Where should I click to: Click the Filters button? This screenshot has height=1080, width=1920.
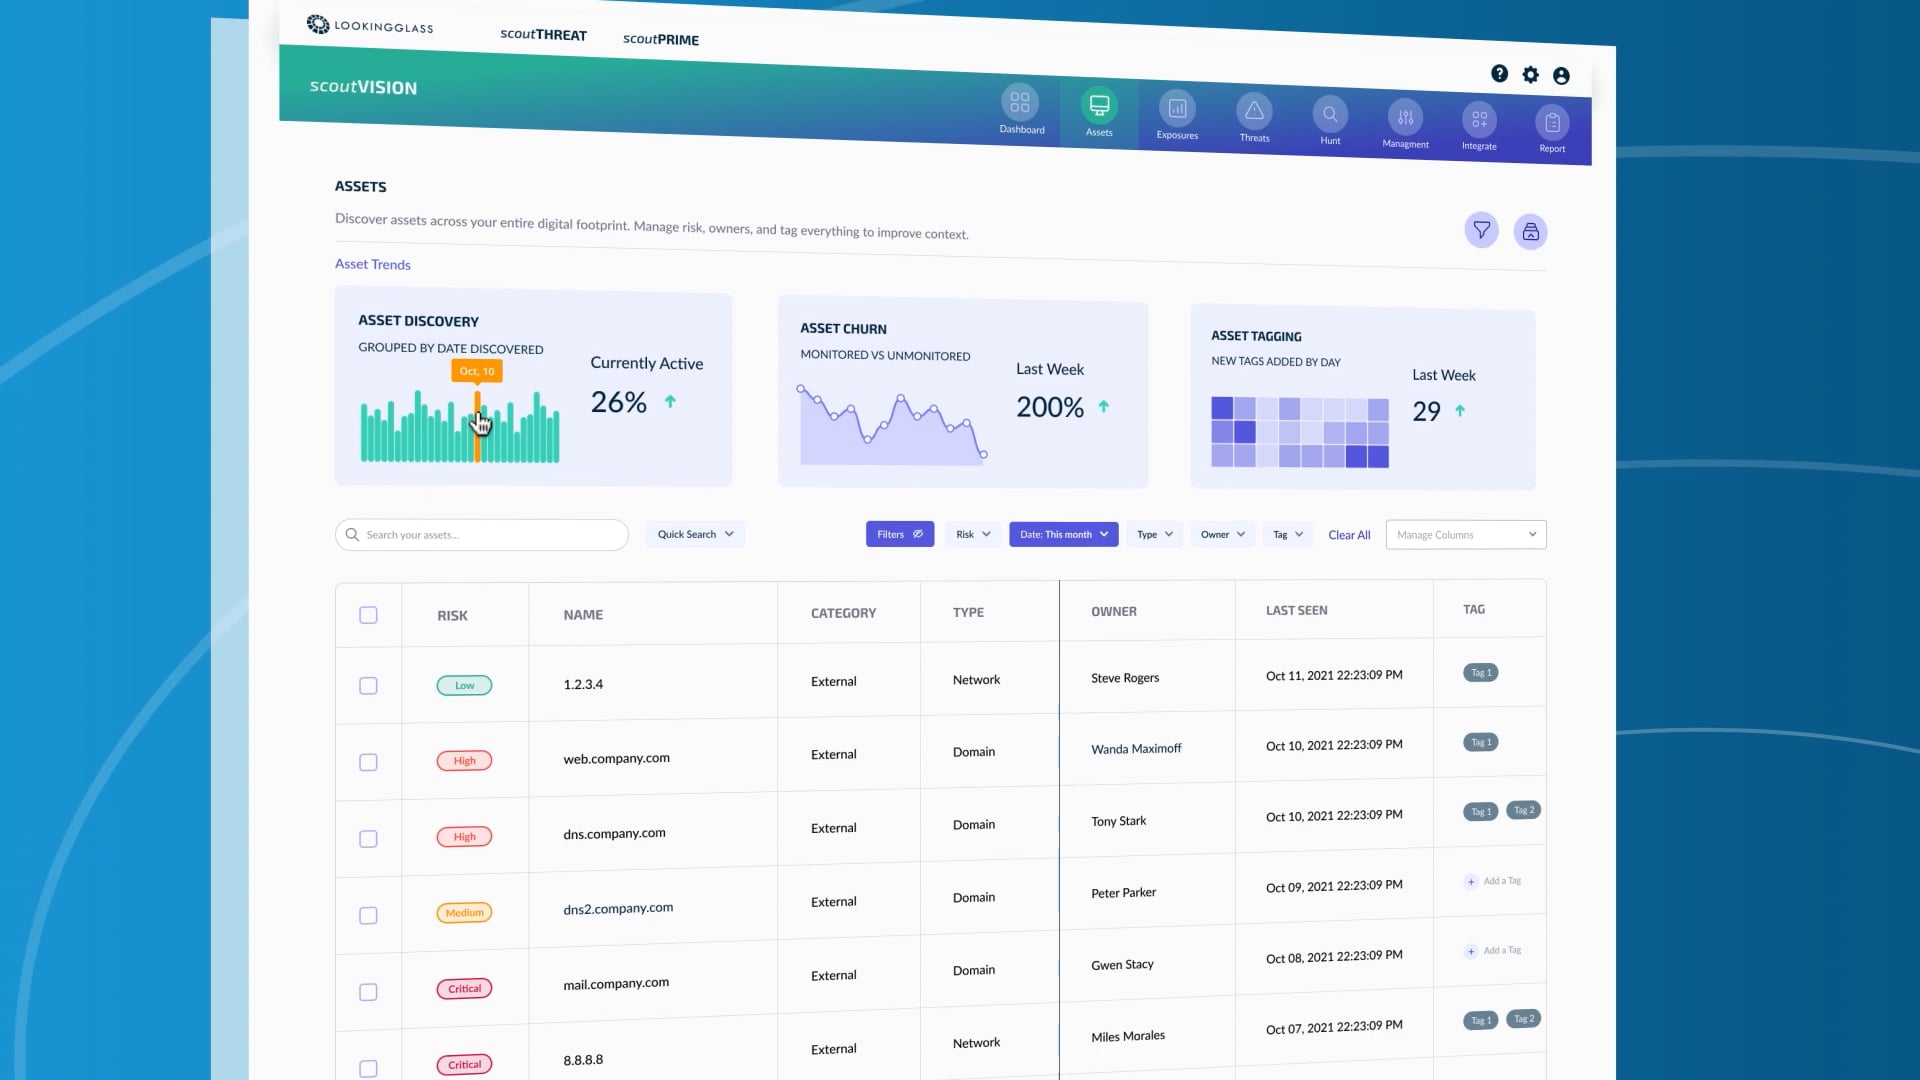click(899, 534)
